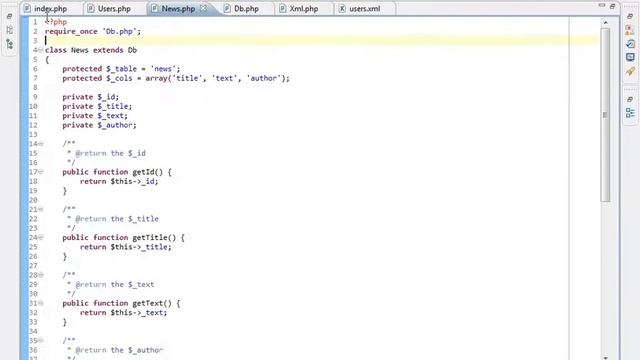
Task: Switch to the Db.php tab
Action: [x=246, y=9]
